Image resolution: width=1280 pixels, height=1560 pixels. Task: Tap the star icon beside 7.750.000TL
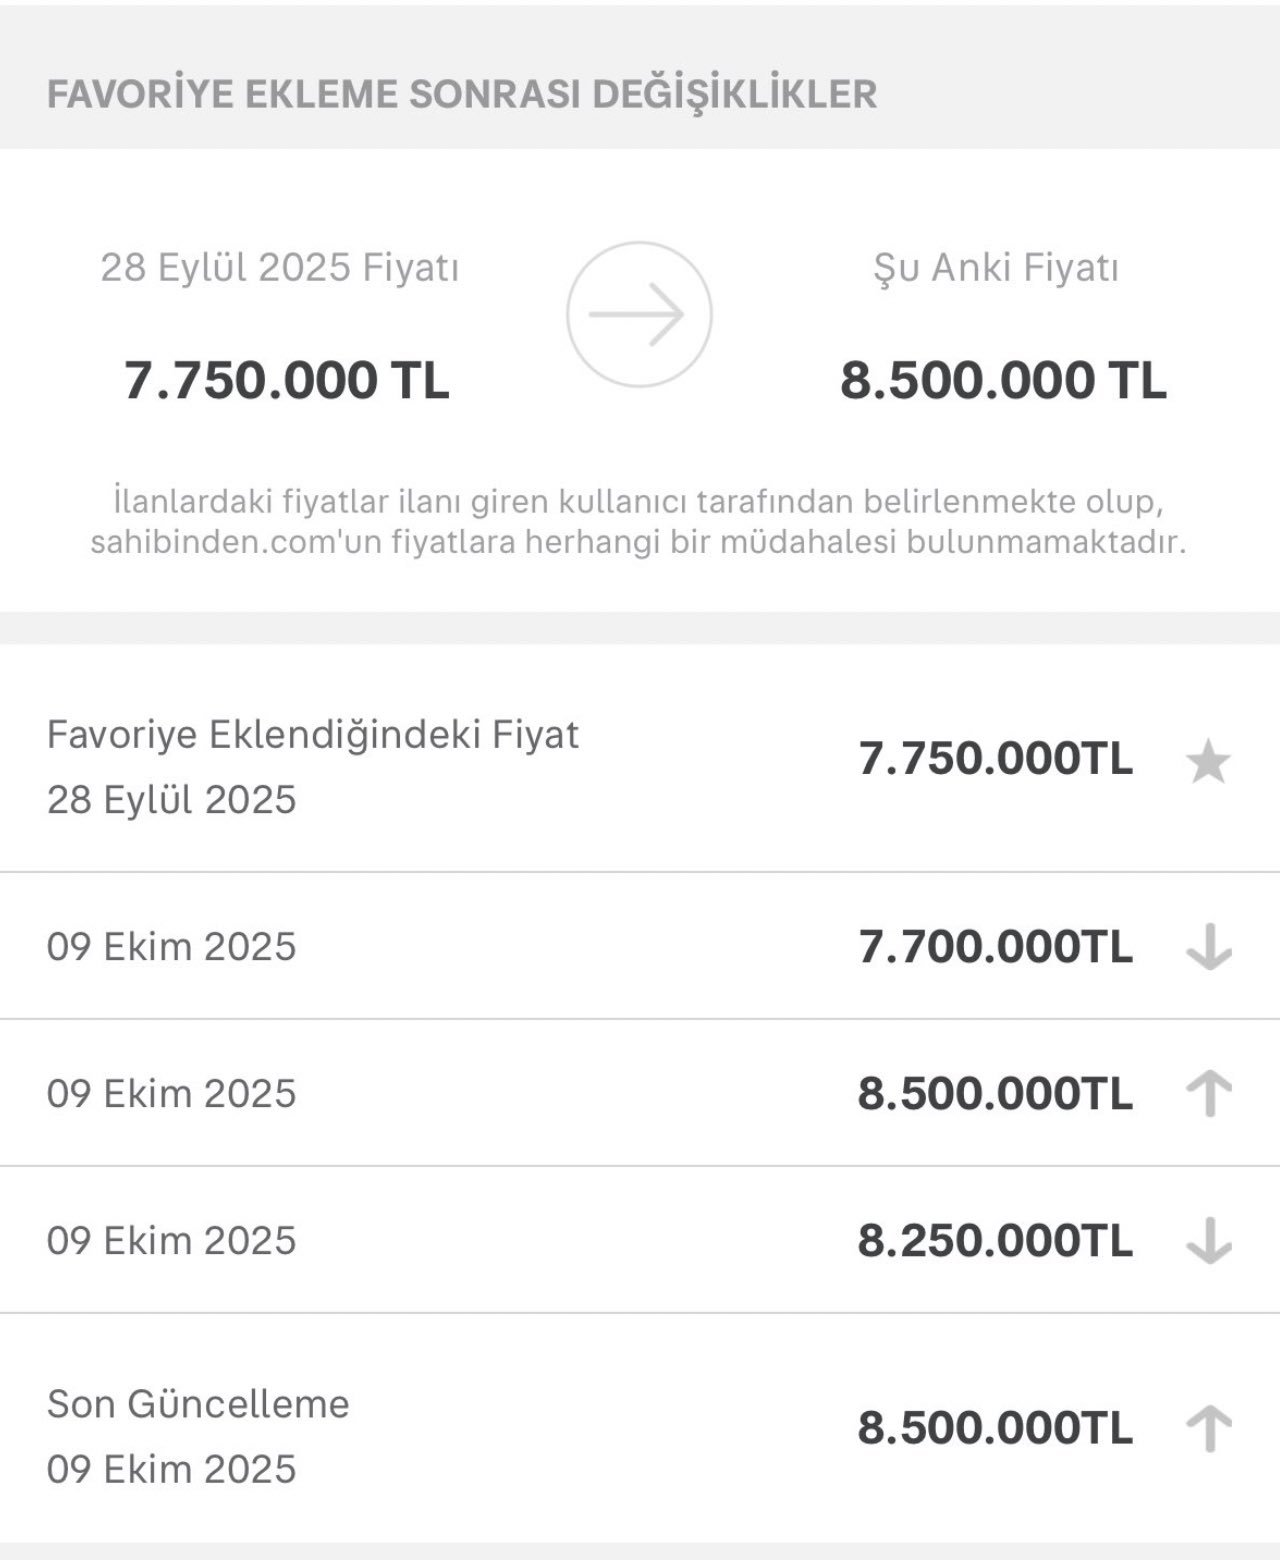pyautogui.click(x=1208, y=763)
